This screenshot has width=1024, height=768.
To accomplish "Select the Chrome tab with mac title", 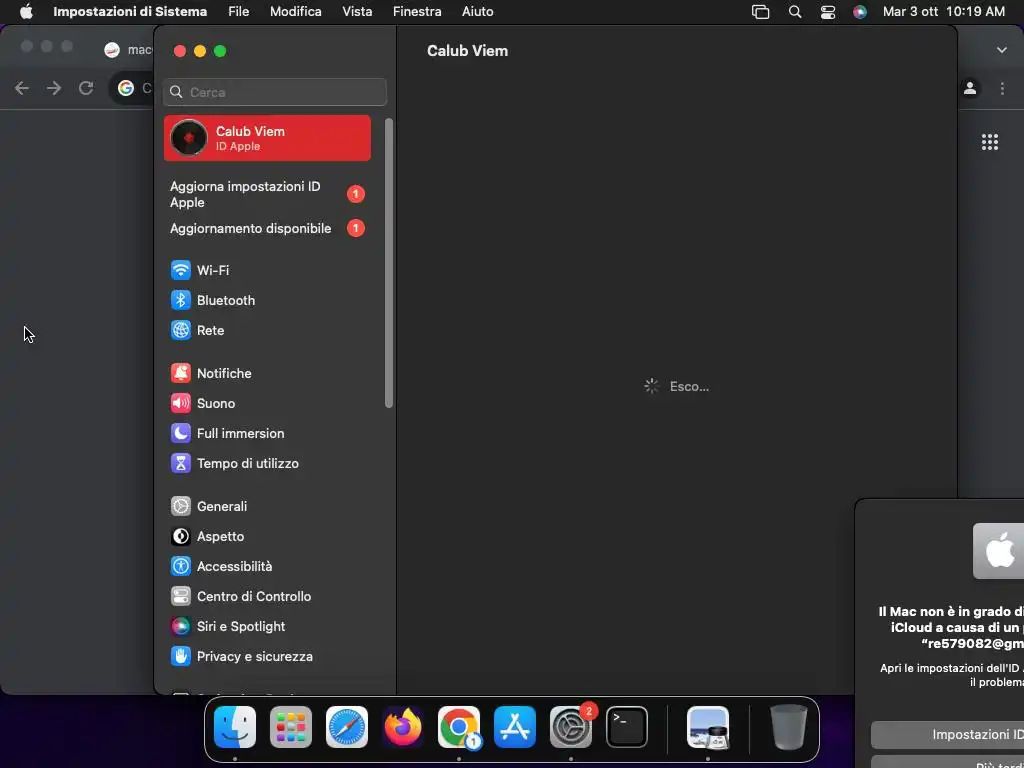I will (129, 50).
